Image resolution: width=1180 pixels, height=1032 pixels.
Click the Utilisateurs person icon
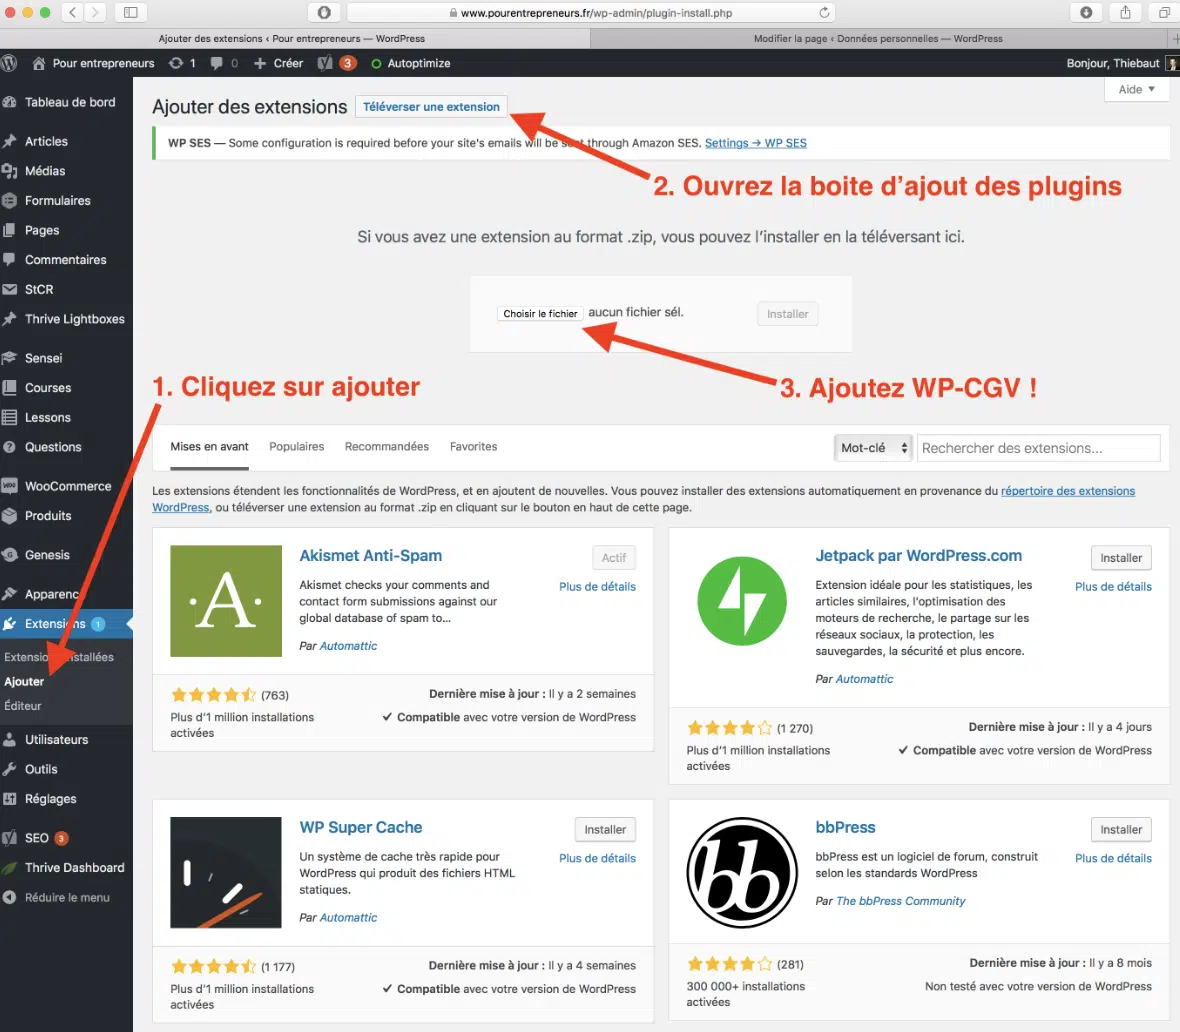10,740
